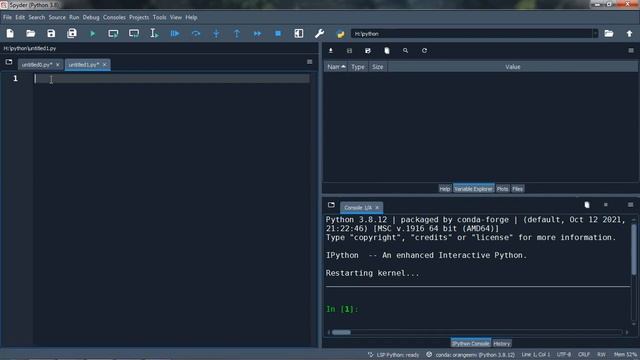Open Variable Explorer options menu
Viewport: 640px width, 360px height.
tap(631, 50)
